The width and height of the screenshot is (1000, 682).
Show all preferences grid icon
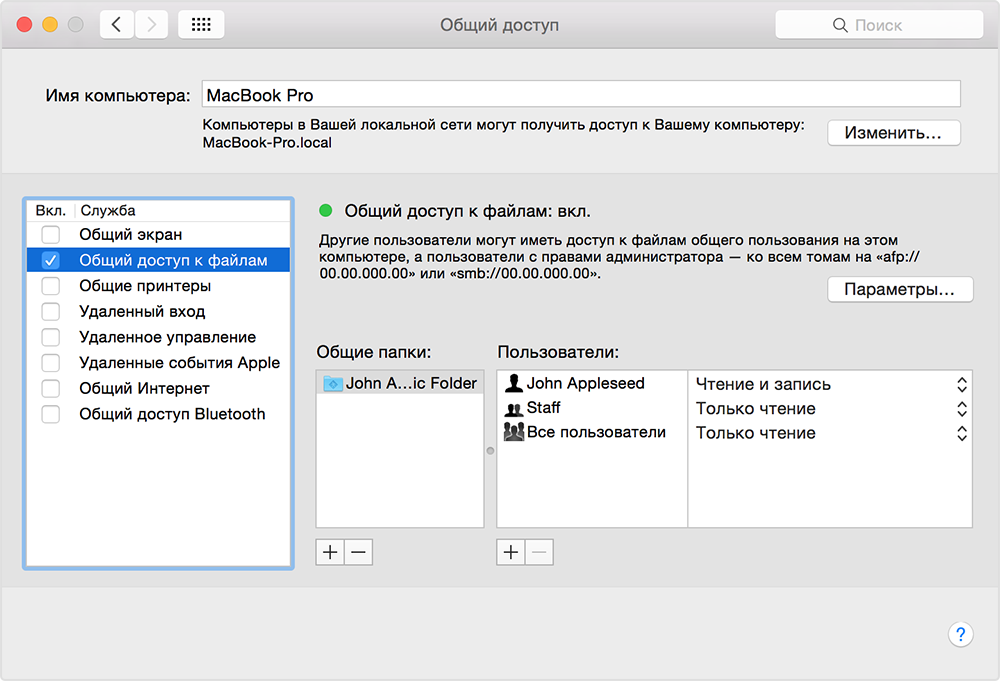coord(200,25)
